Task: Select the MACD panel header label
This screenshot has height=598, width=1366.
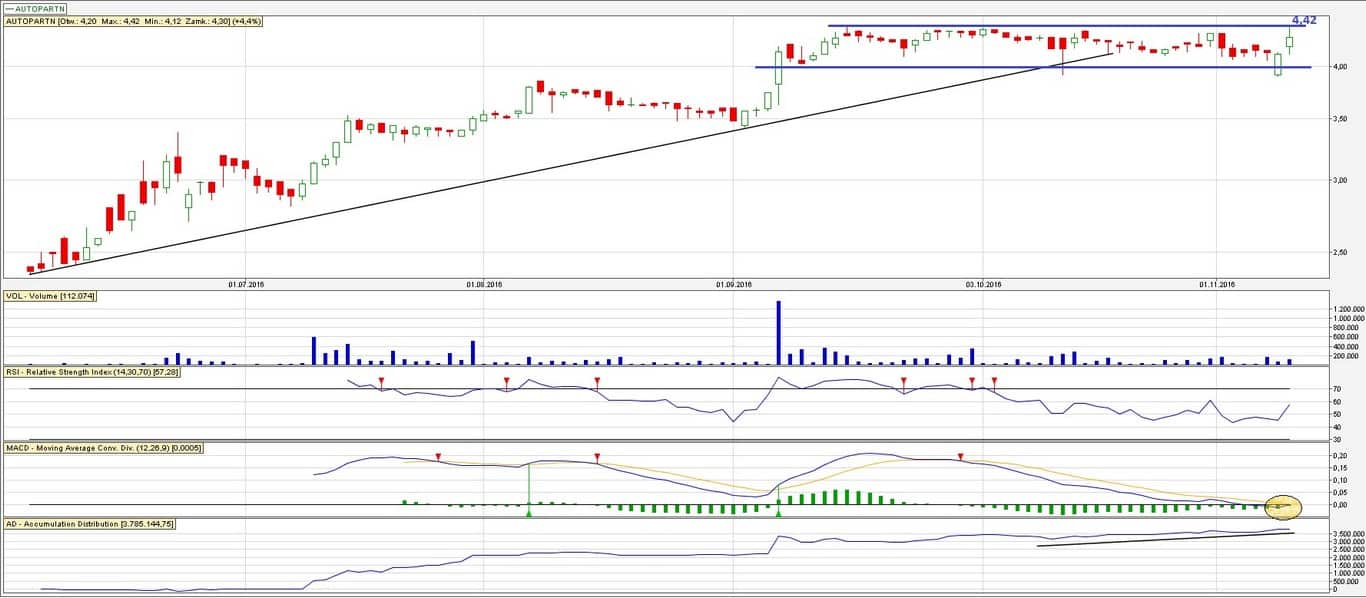Action: point(104,448)
